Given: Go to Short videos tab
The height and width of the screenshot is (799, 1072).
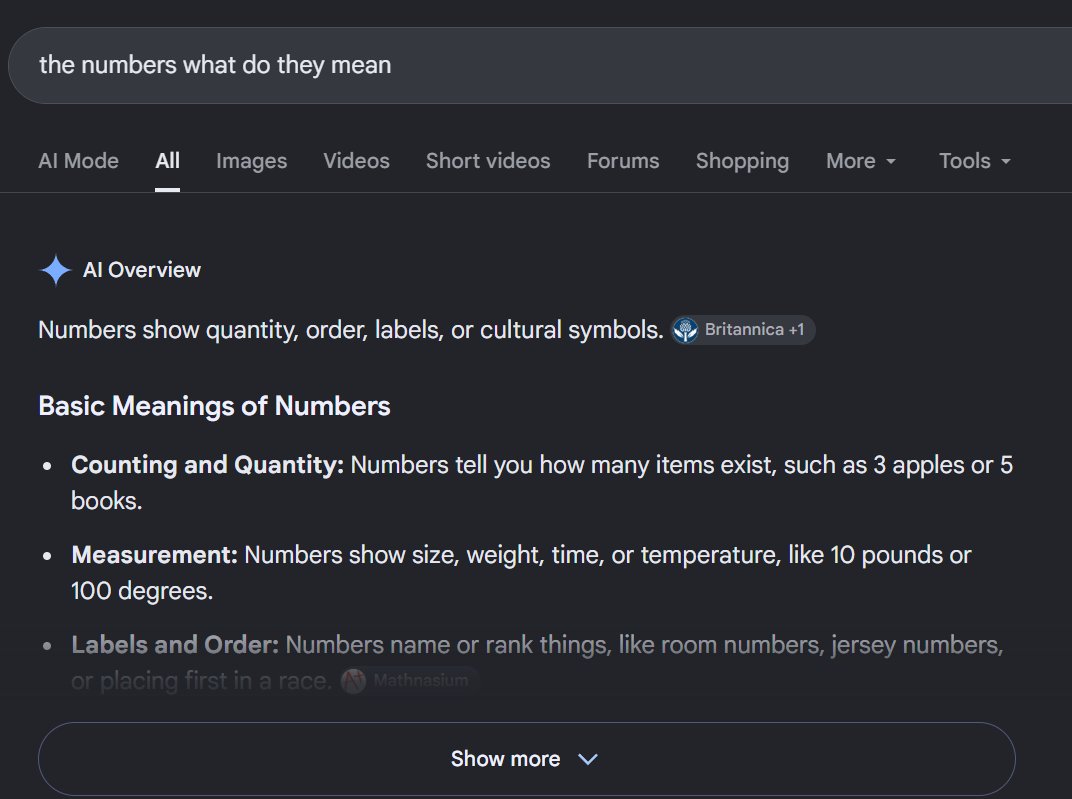Looking at the screenshot, I should pyautogui.click(x=488, y=161).
